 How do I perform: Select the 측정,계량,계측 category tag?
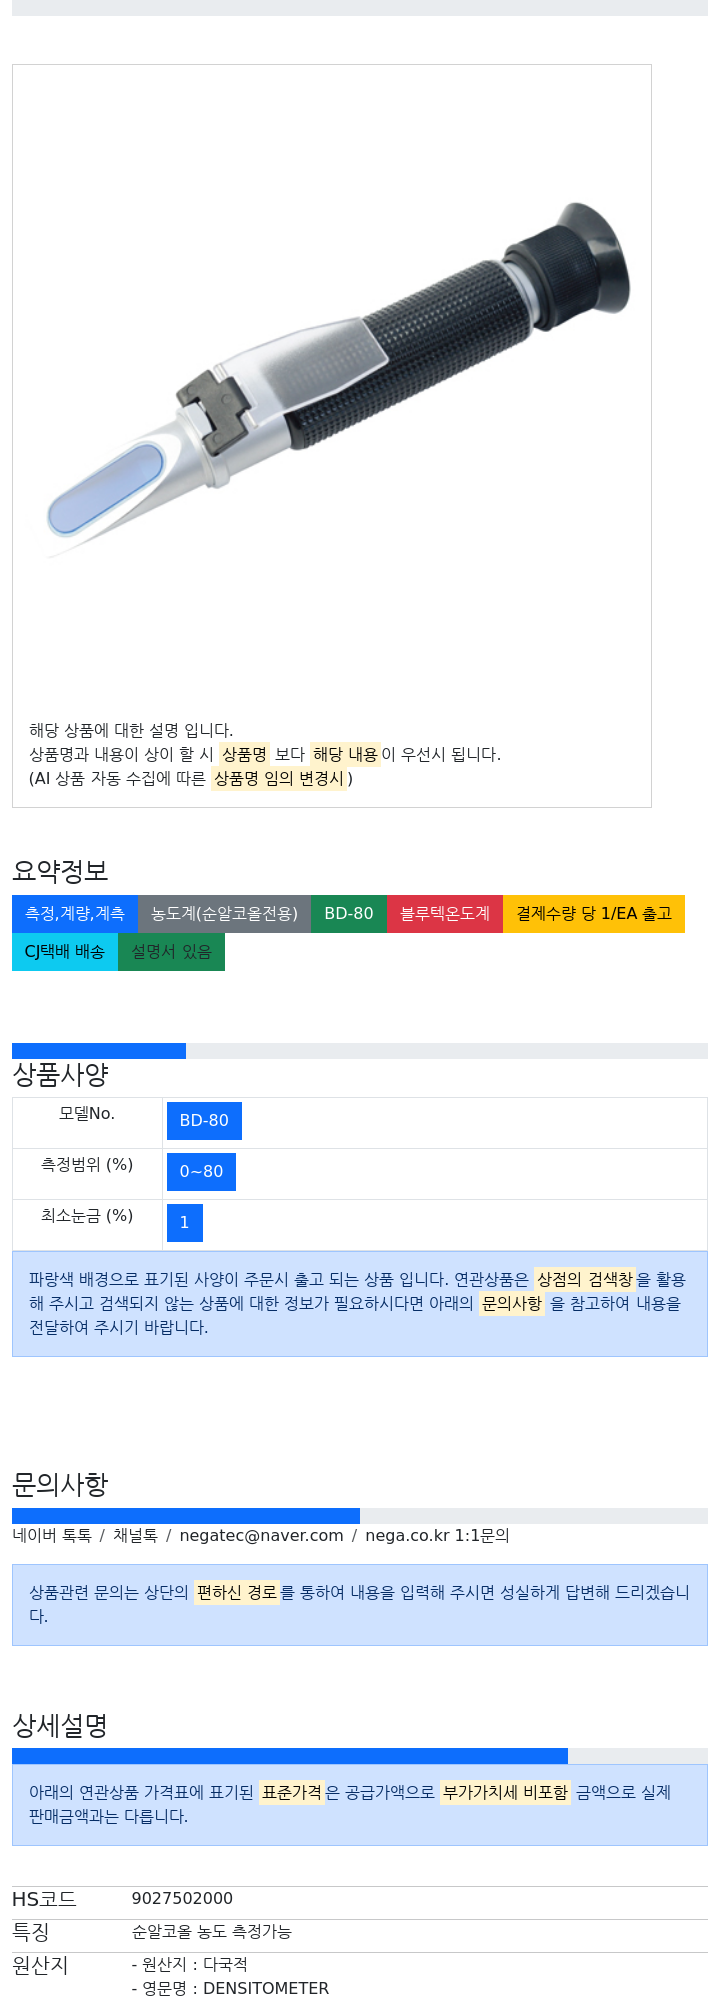pos(75,914)
